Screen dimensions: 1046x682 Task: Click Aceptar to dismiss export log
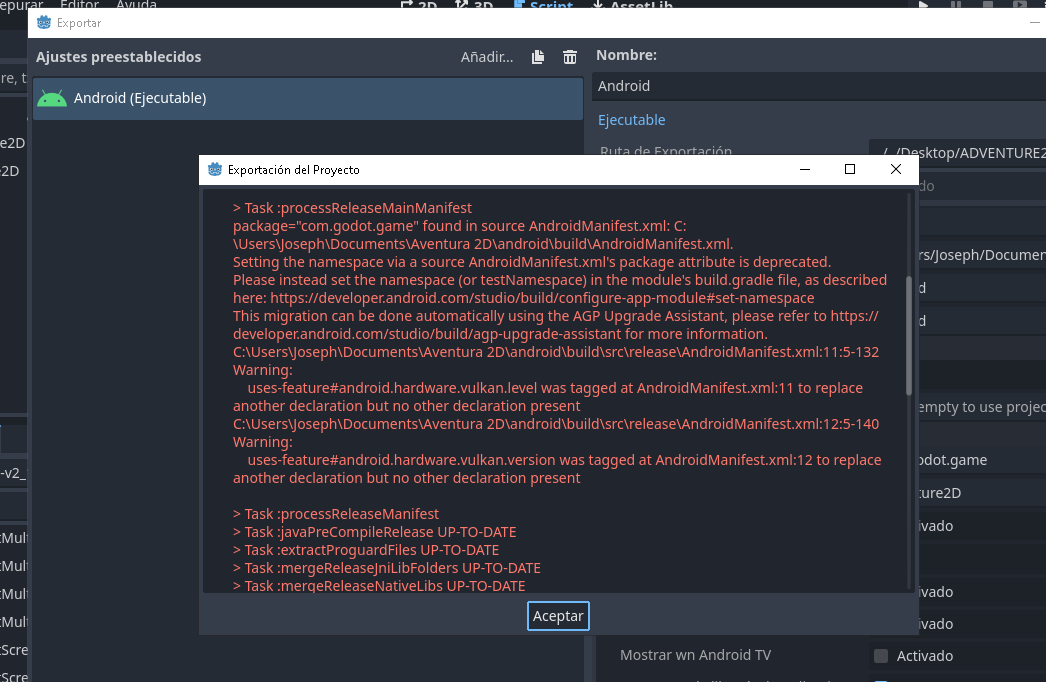[x=558, y=616]
